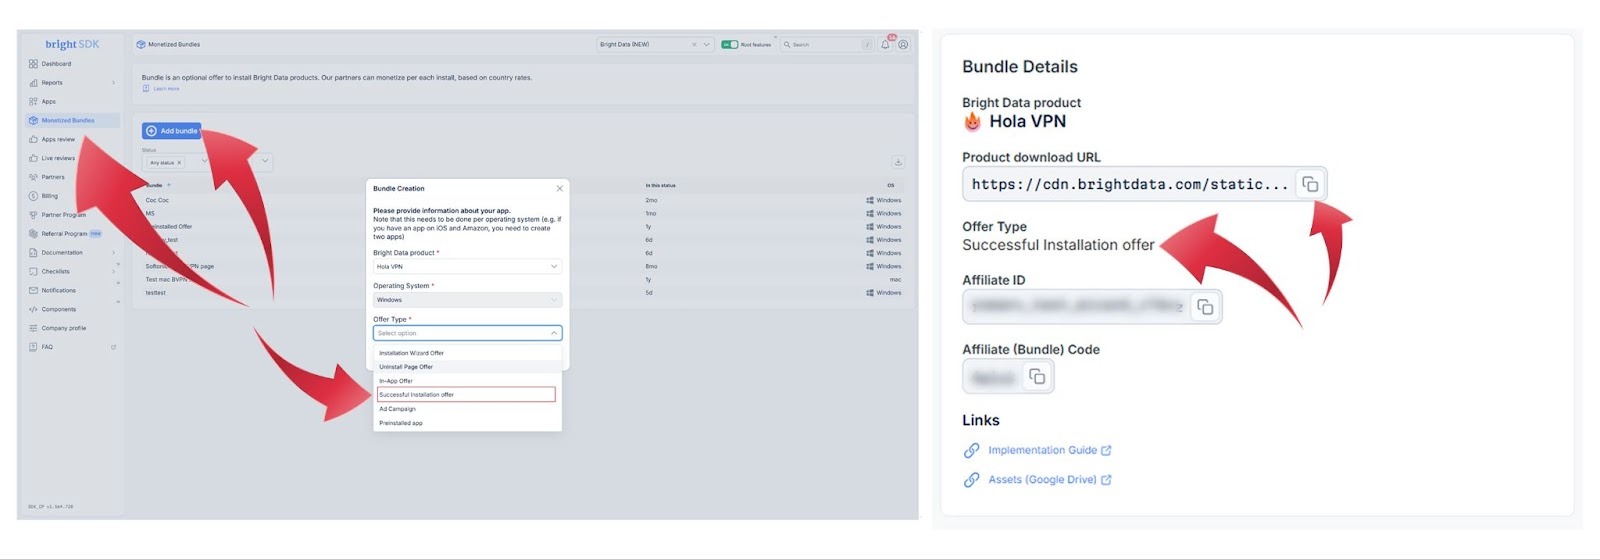1600x560 pixels.
Task: Click the Add bundle button
Action: coord(172,131)
